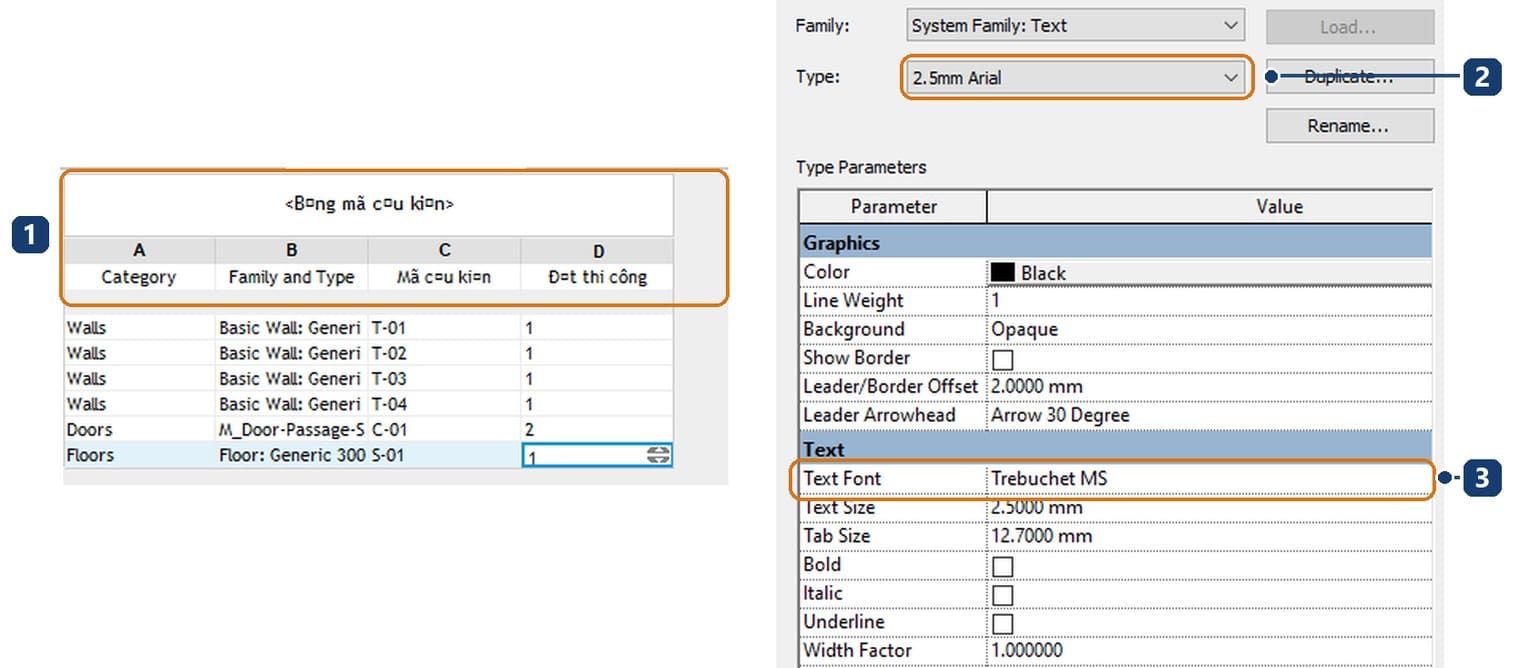
Task: Click the spinner icon in the Floors row
Action: pos(658,455)
